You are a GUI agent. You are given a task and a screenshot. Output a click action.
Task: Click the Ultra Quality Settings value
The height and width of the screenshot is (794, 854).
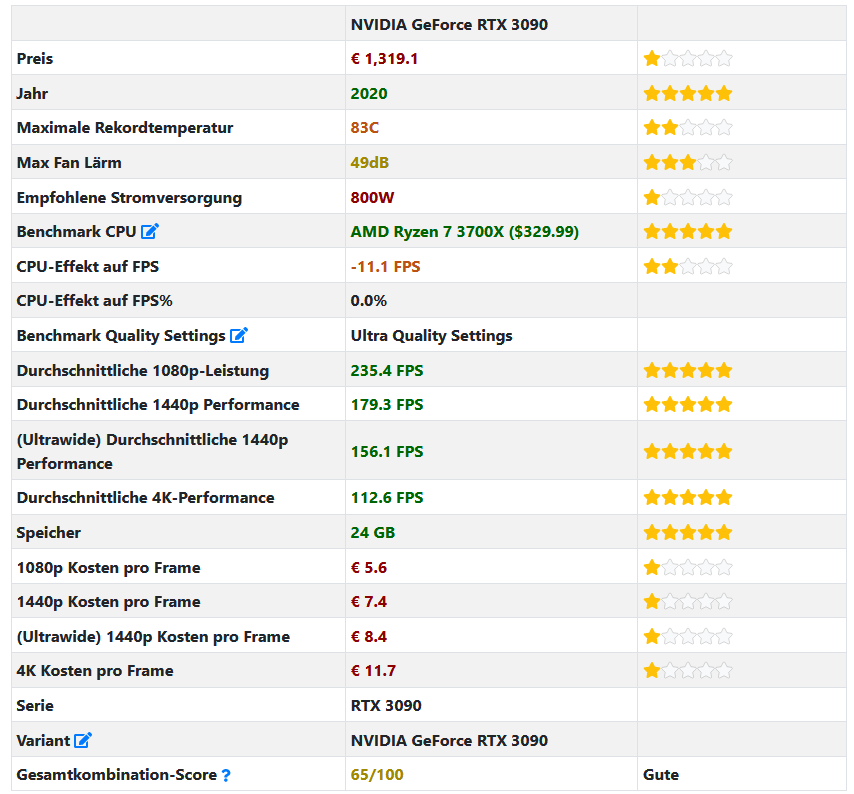431,335
